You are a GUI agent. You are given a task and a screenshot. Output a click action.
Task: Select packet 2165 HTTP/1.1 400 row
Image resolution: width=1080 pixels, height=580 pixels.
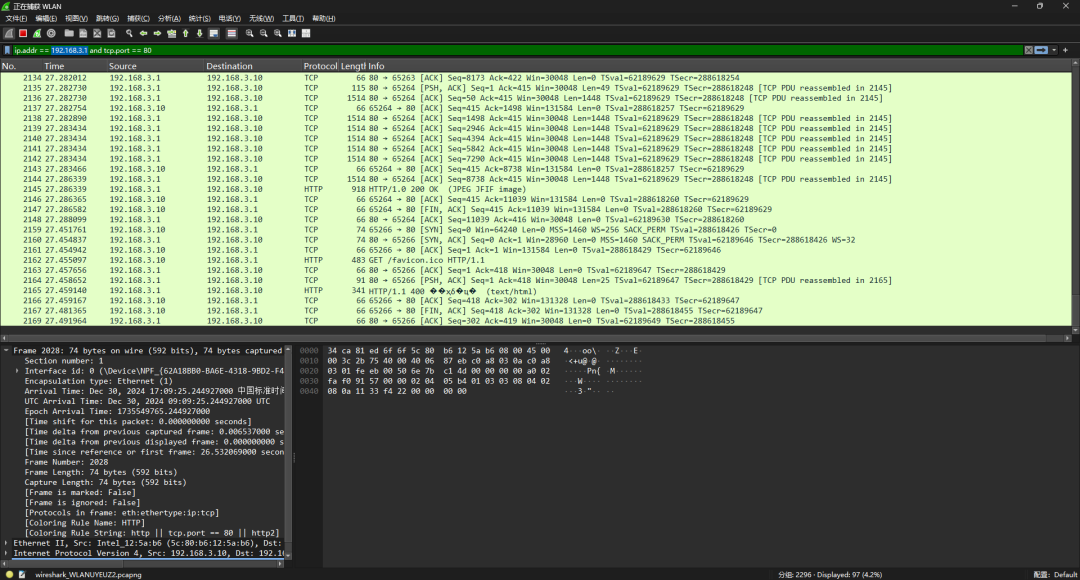[536, 291]
